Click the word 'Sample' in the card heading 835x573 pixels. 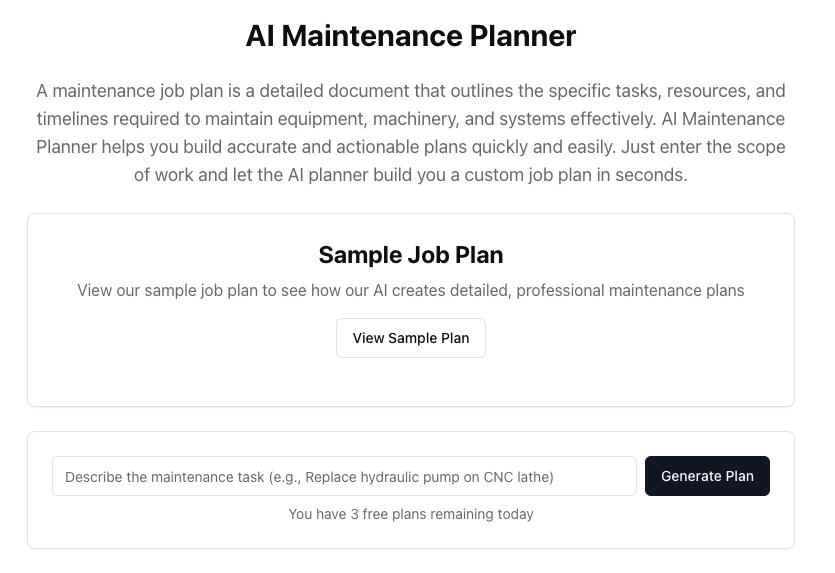[361, 255]
